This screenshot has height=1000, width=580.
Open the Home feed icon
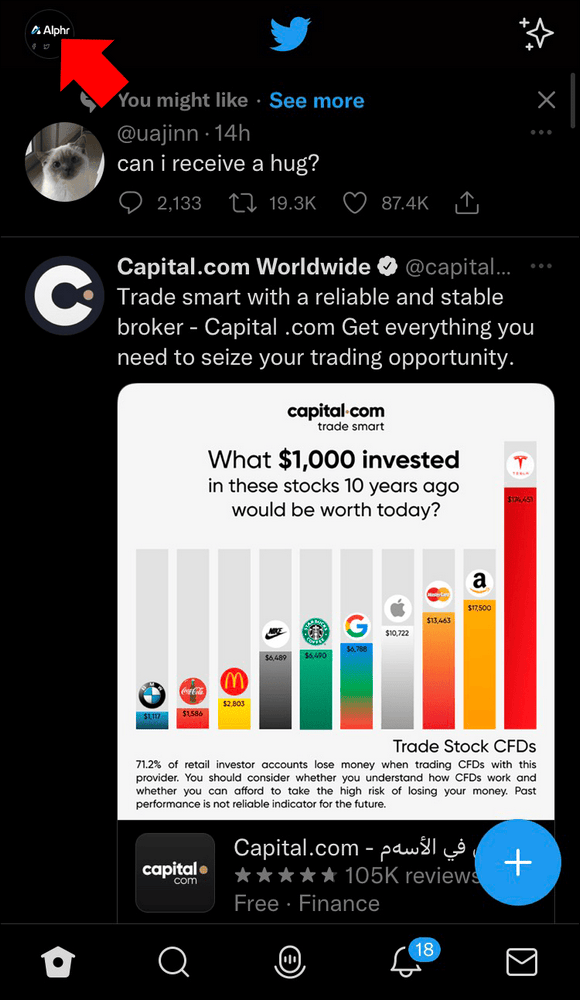57,962
